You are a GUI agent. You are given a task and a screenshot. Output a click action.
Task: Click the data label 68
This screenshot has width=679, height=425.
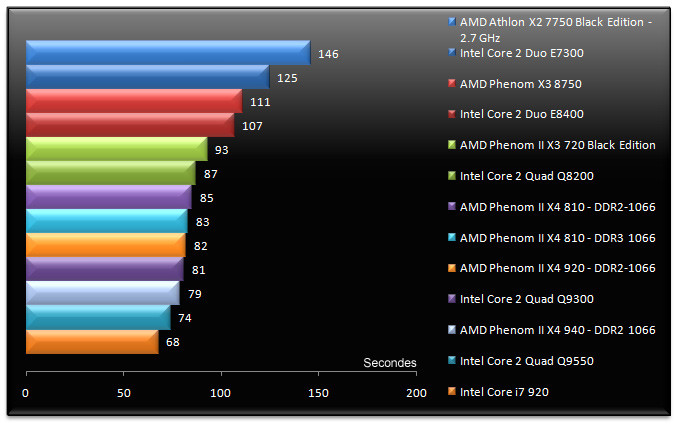pos(172,342)
